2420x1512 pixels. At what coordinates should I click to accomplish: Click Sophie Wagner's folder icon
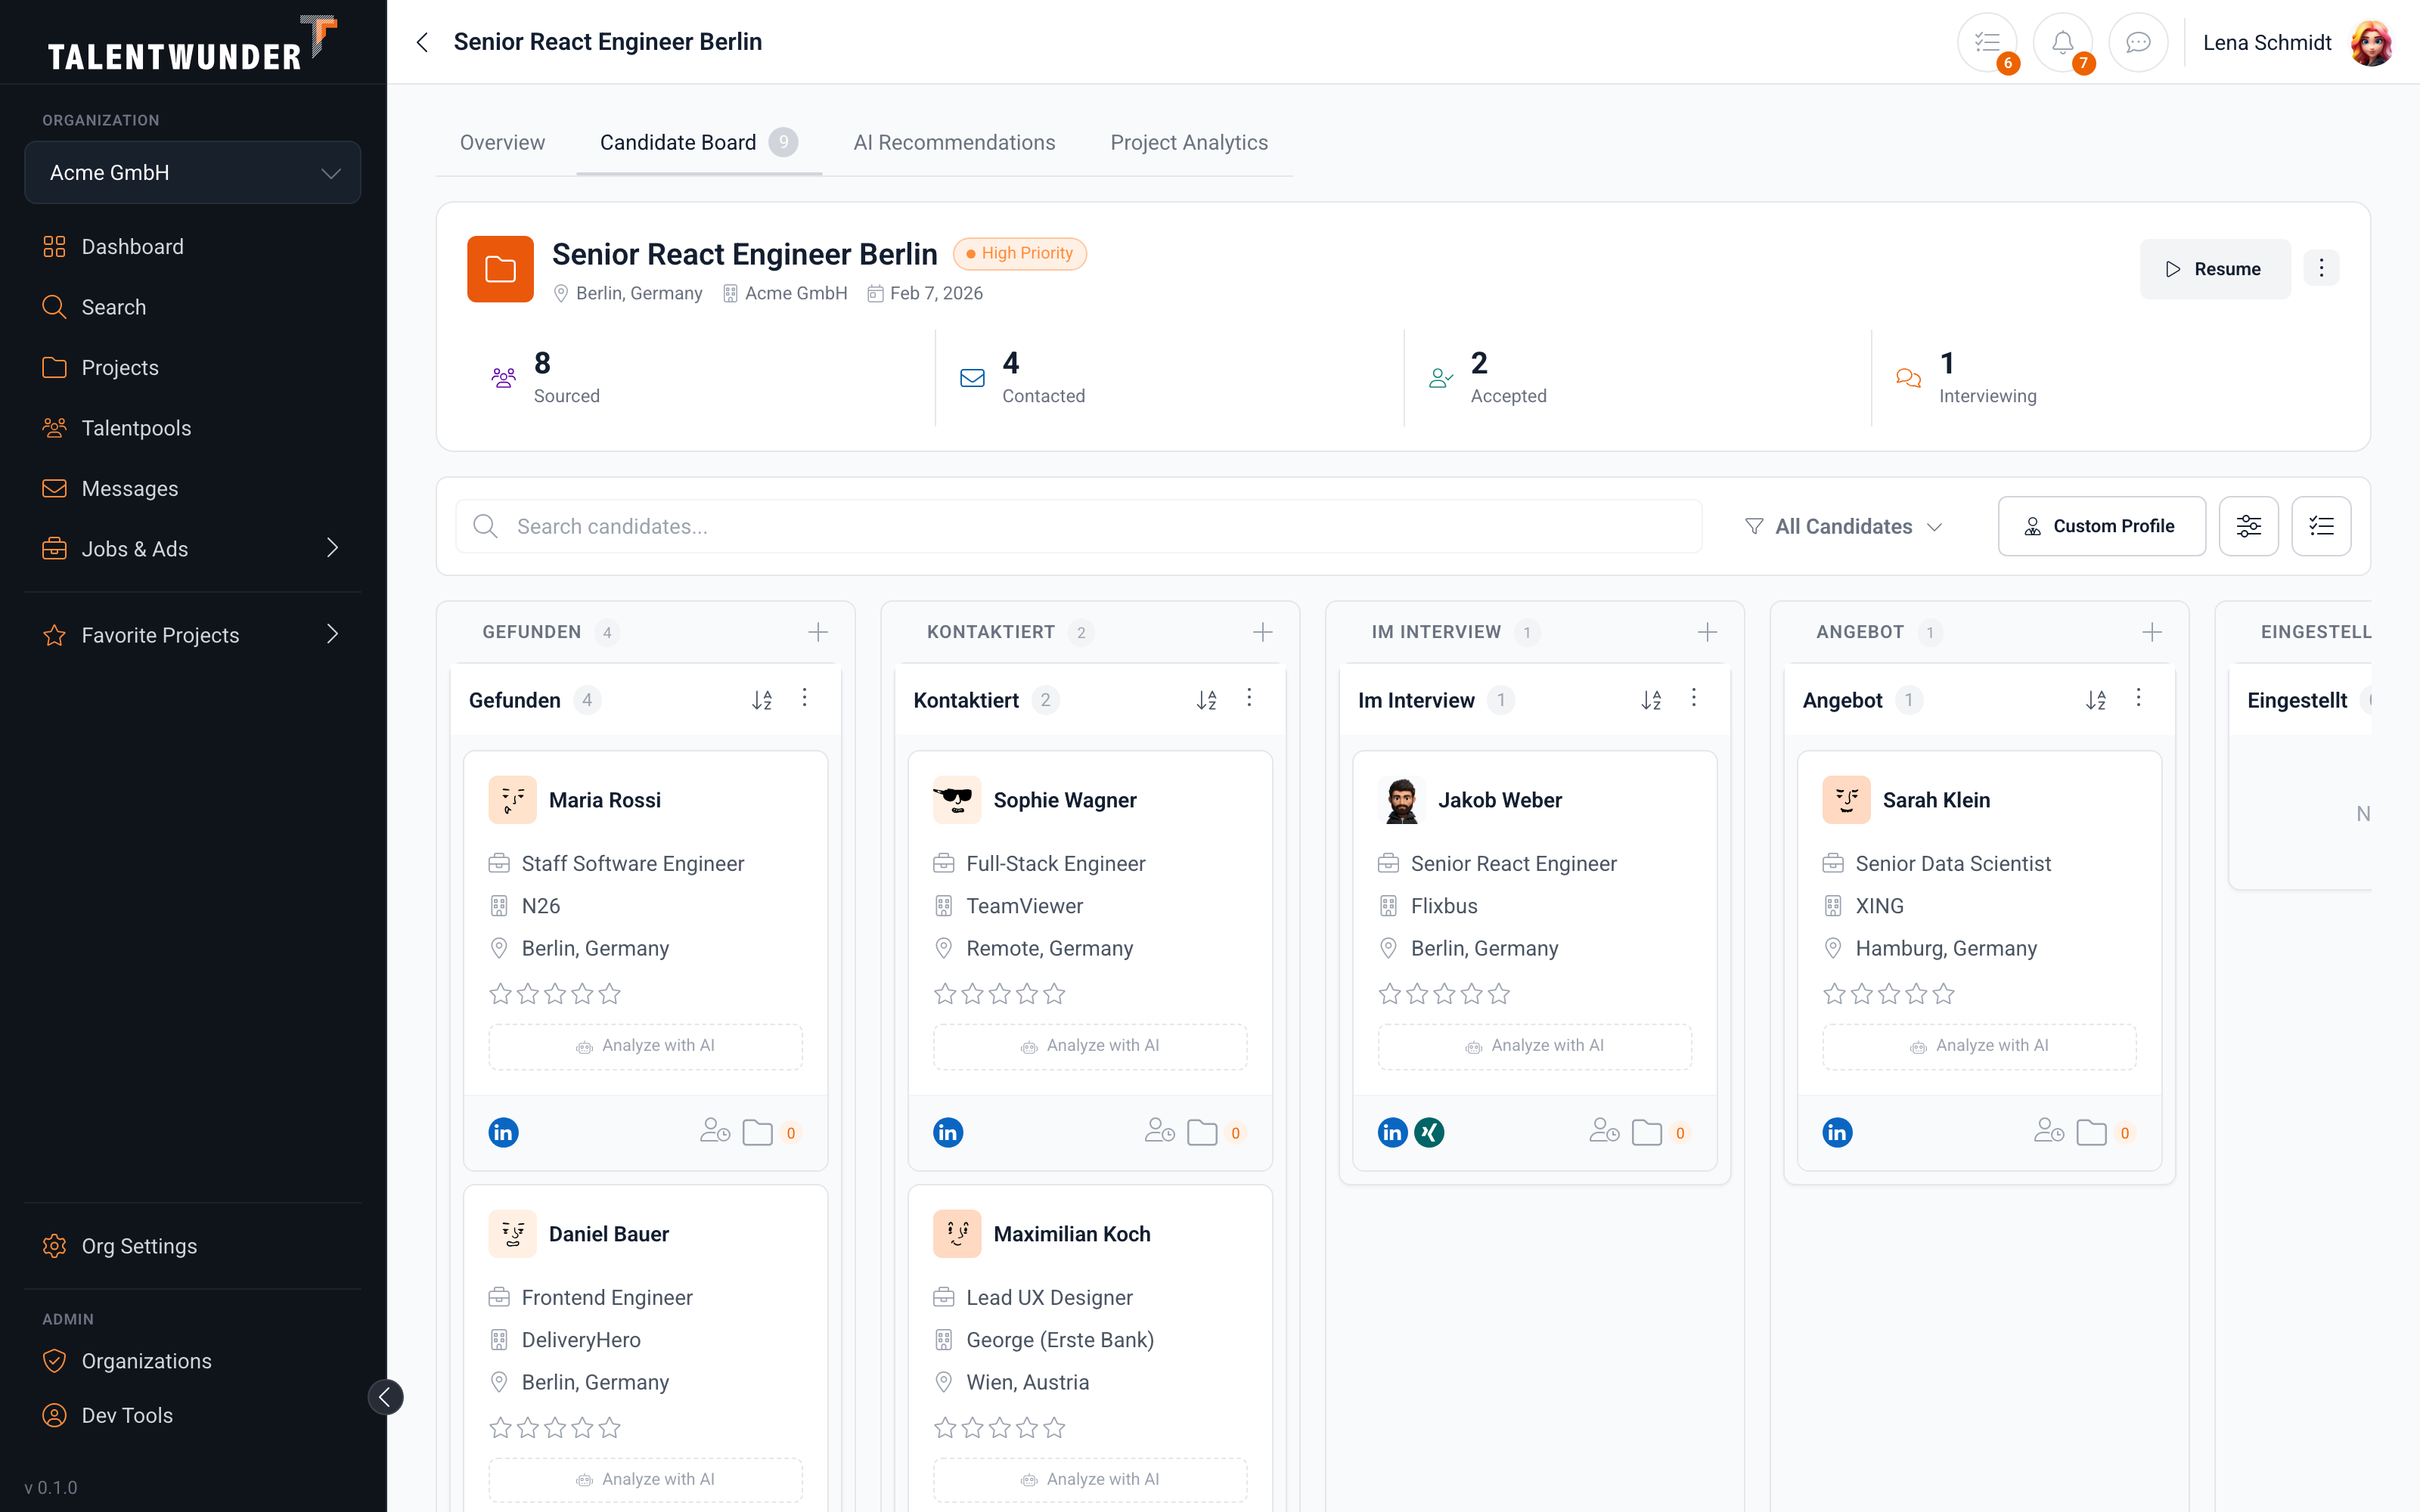[x=1202, y=1132]
